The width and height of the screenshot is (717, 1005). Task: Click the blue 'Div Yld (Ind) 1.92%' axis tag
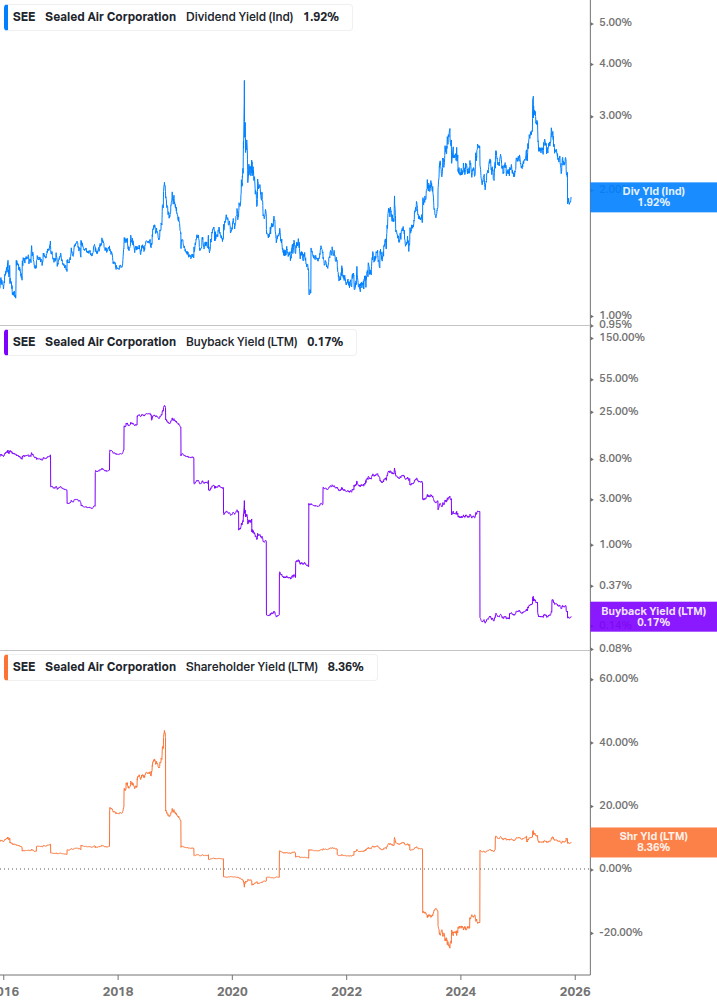(654, 197)
